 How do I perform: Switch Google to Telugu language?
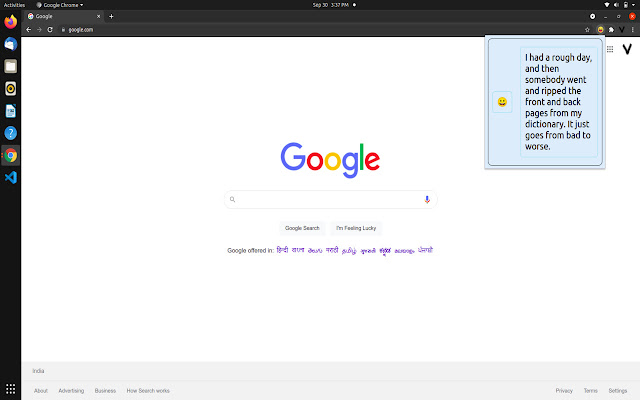[315, 250]
